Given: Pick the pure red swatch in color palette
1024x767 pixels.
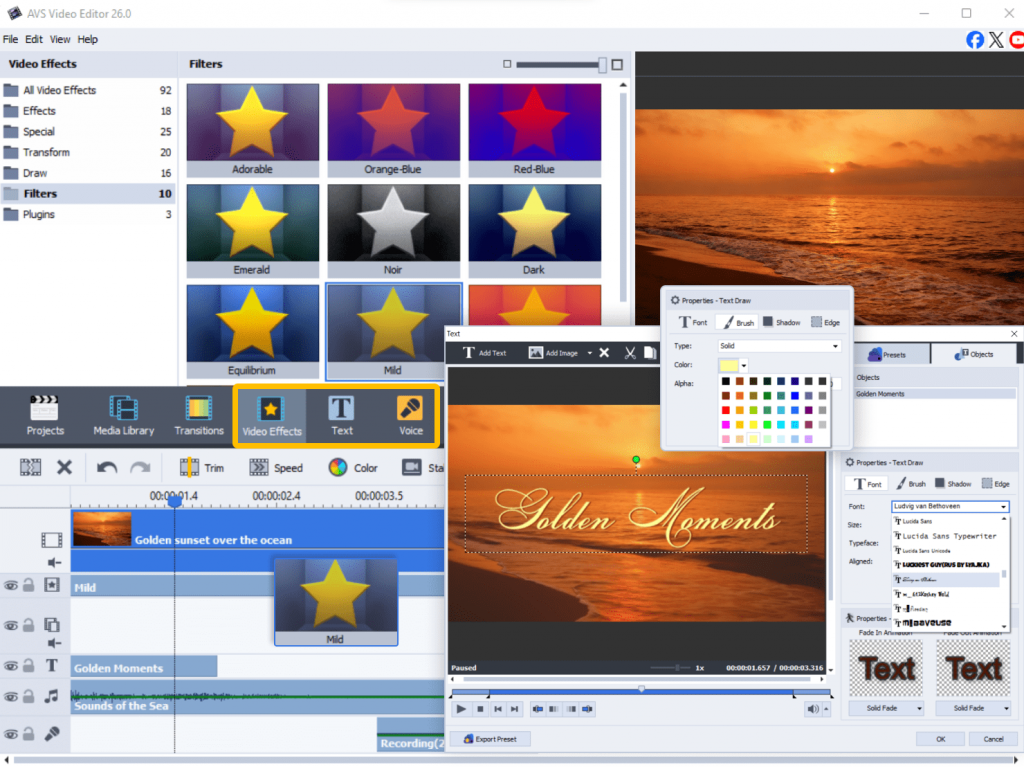Looking at the screenshot, I should tap(725, 409).
